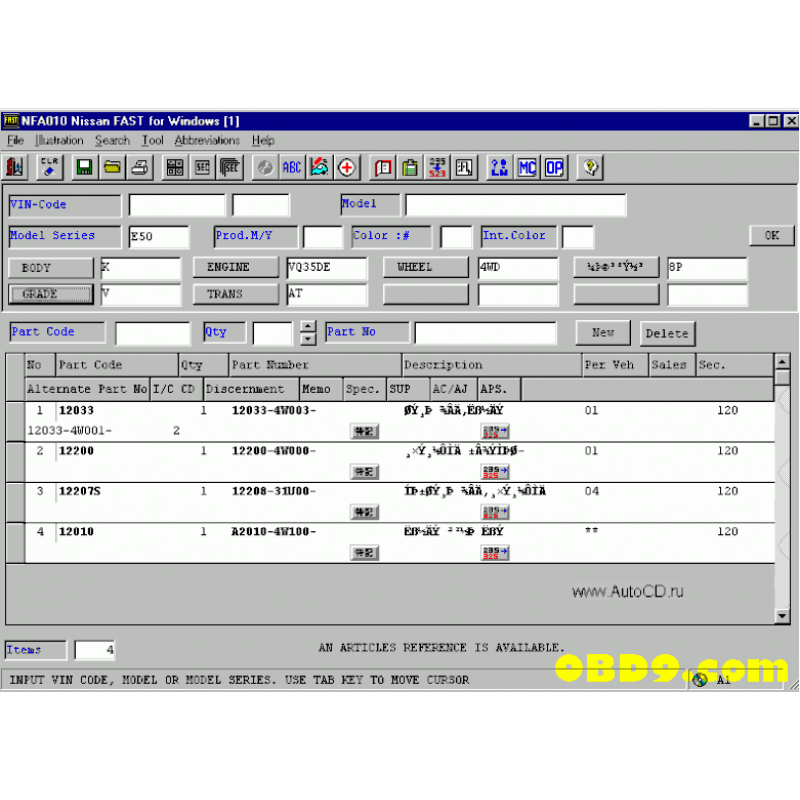Click the APS icon in the 12200 row
Viewport: 800px width, 800px height.
tap(495, 472)
